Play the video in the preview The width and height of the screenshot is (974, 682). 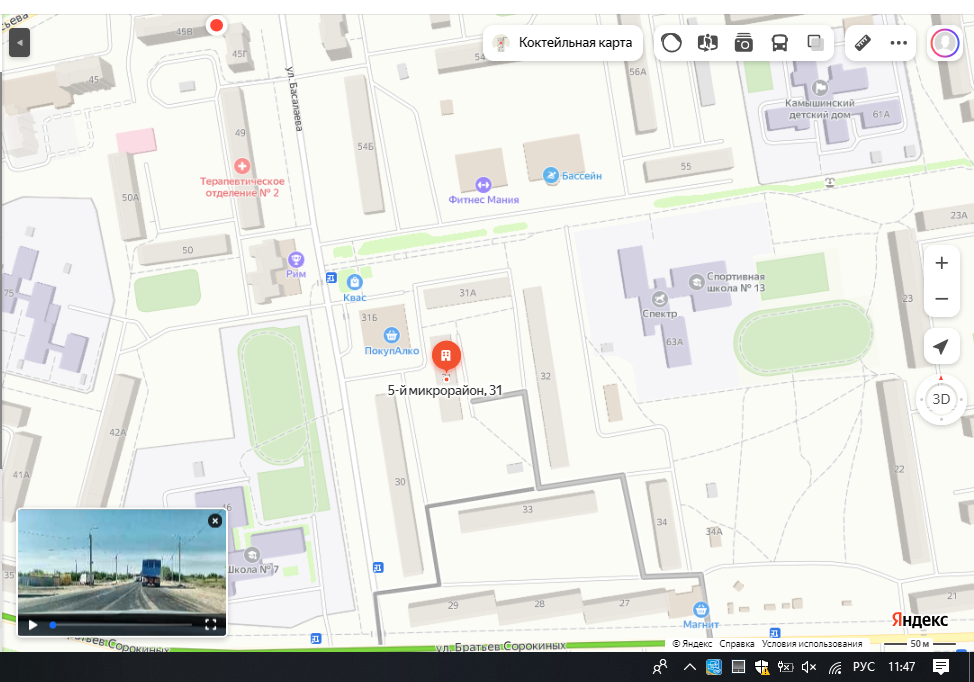[33, 625]
